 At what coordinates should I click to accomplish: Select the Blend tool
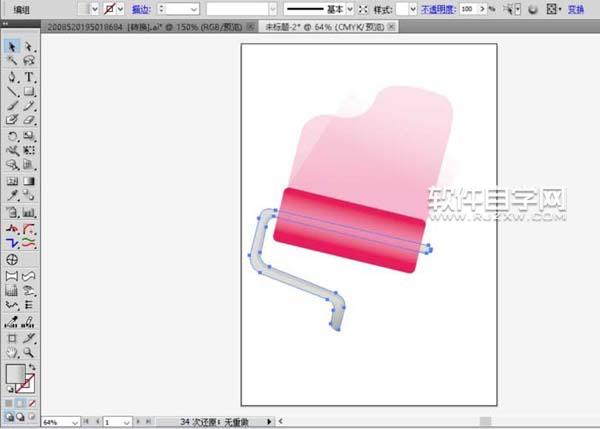(28, 196)
